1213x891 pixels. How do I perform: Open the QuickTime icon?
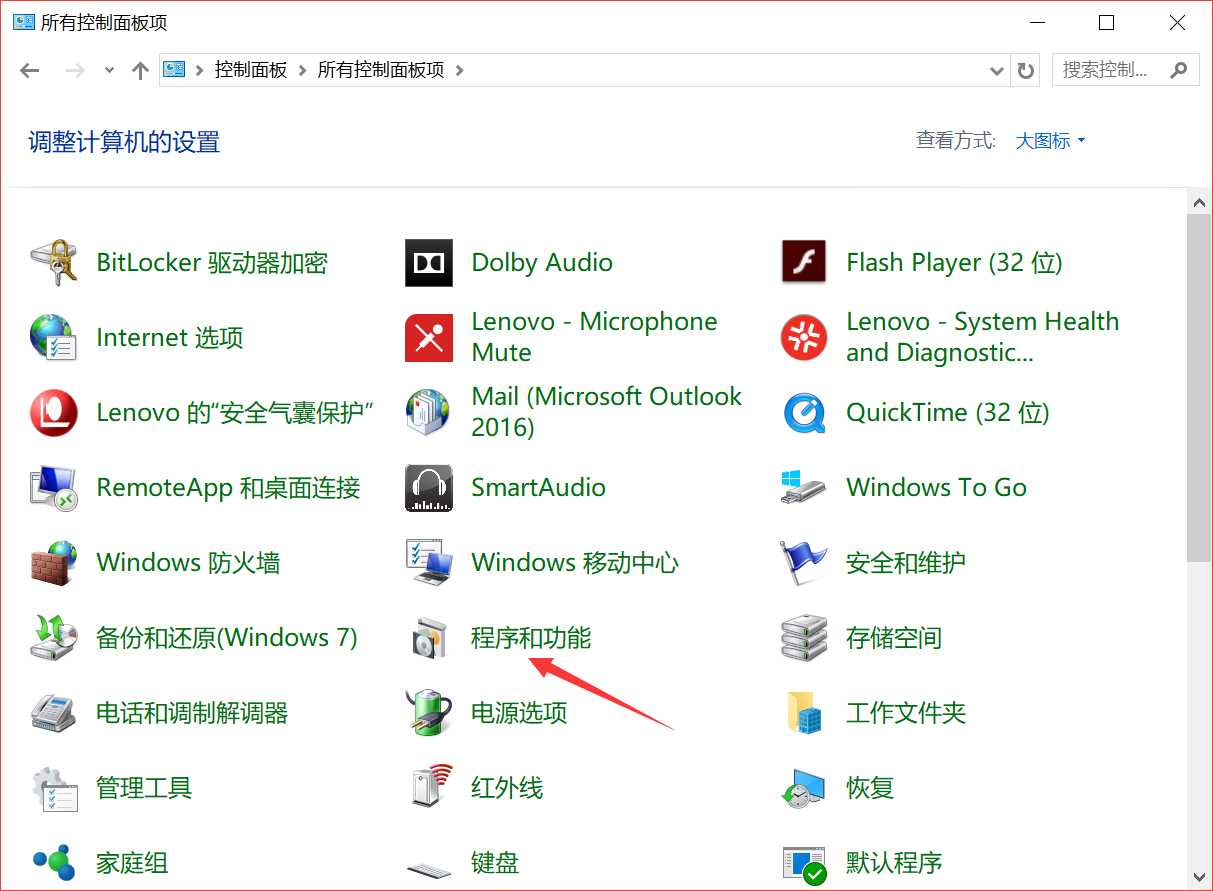(x=804, y=413)
